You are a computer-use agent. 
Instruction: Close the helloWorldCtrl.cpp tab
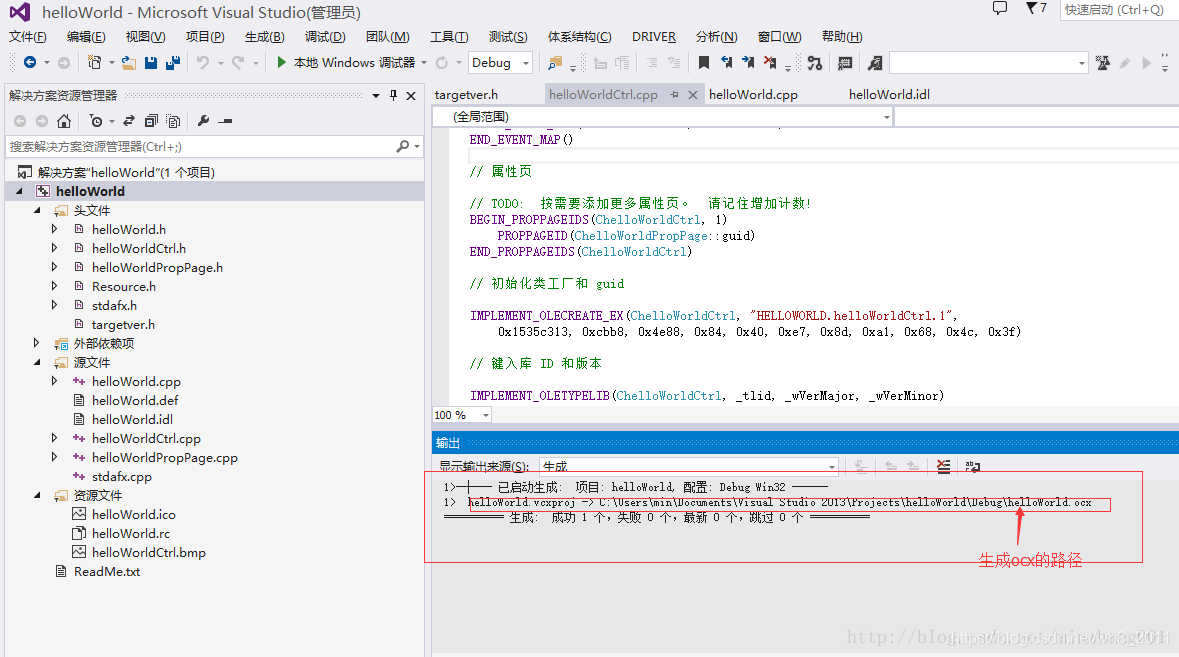coord(693,95)
